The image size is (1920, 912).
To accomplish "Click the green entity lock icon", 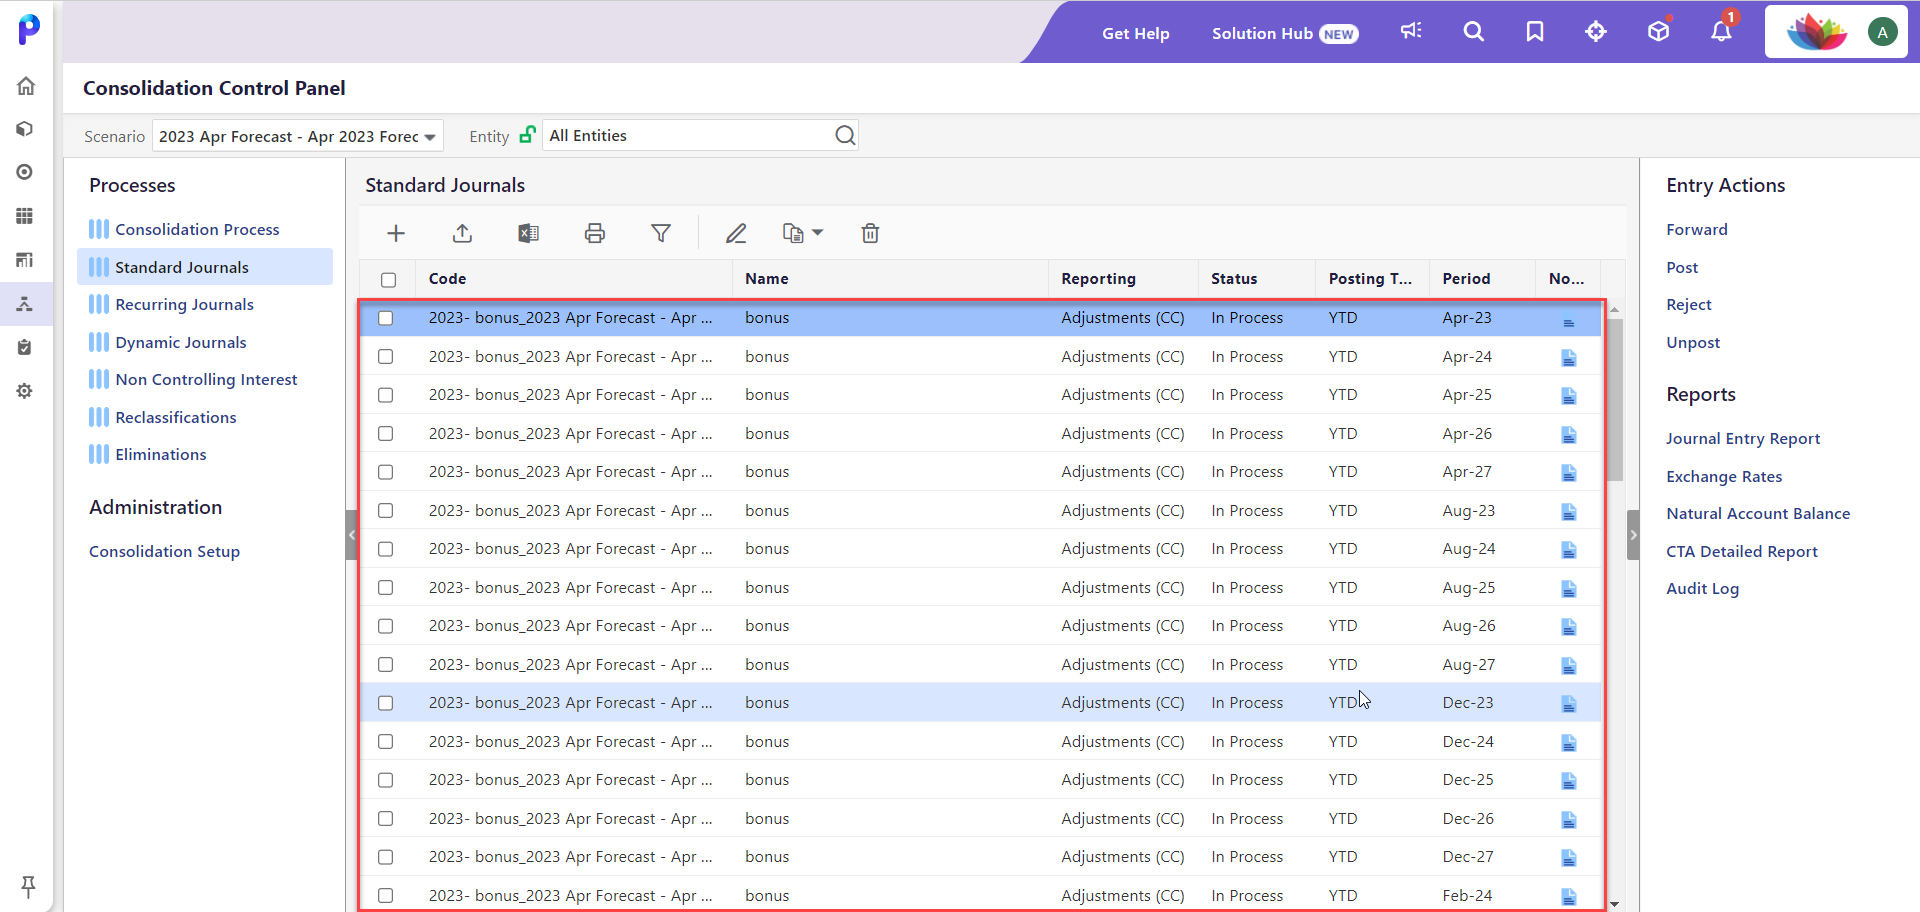I will [x=527, y=134].
